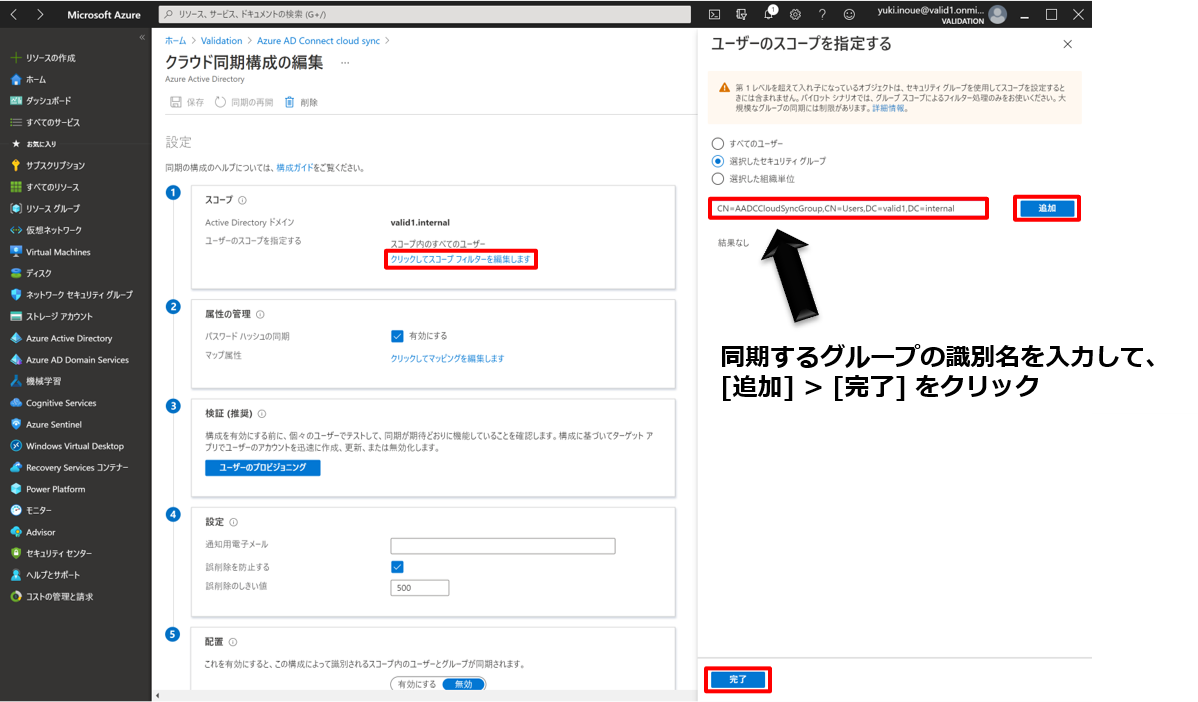Click 通知用電子メール input field
This screenshot has width=1198, height=702.
(x=503, y=546)
